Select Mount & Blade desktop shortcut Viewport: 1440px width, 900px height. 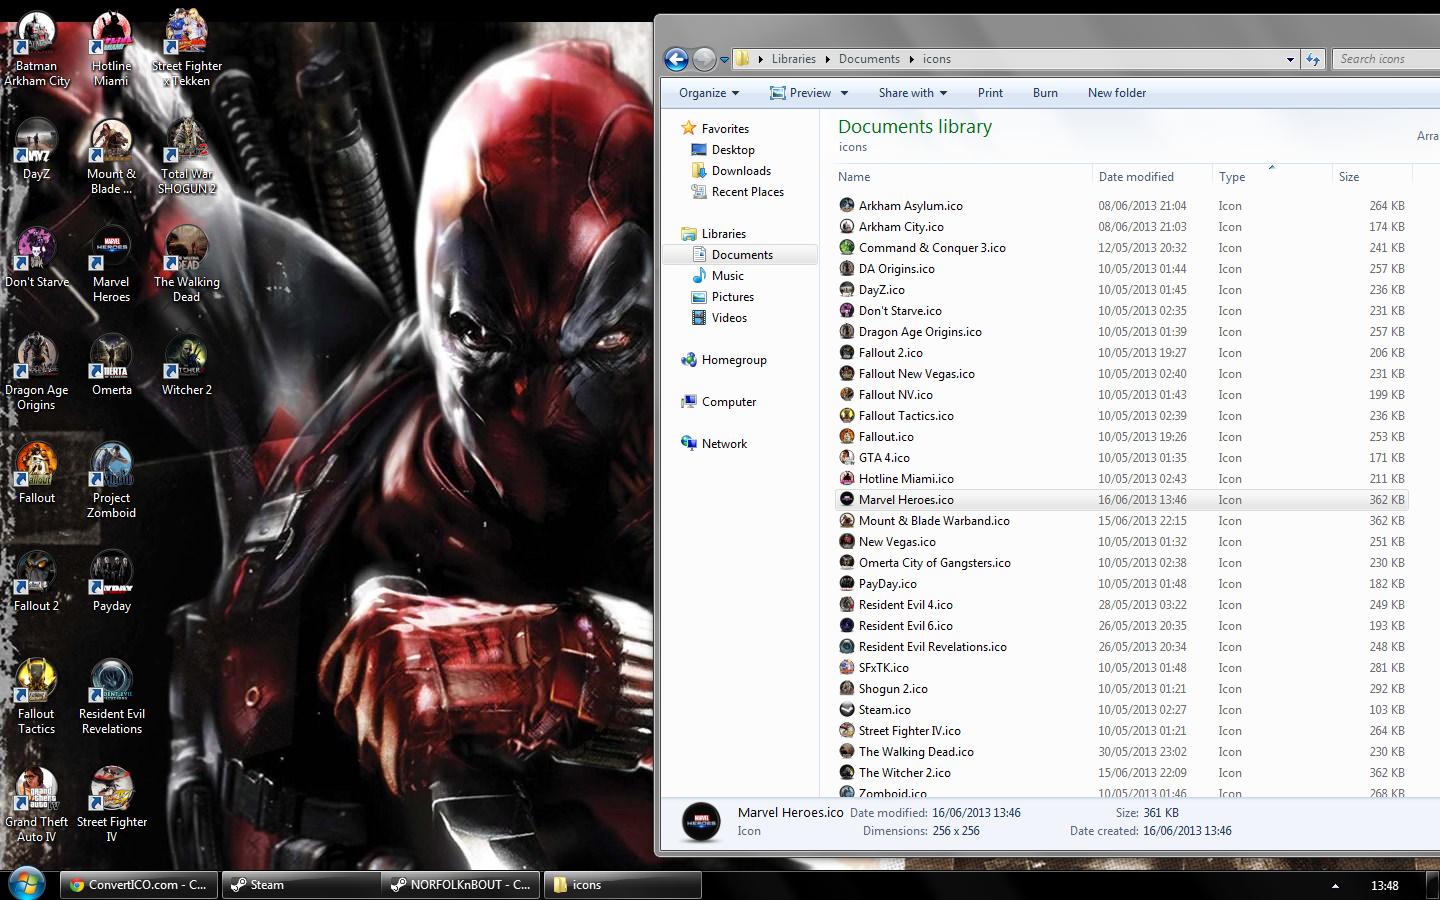(x=111, y=157)
